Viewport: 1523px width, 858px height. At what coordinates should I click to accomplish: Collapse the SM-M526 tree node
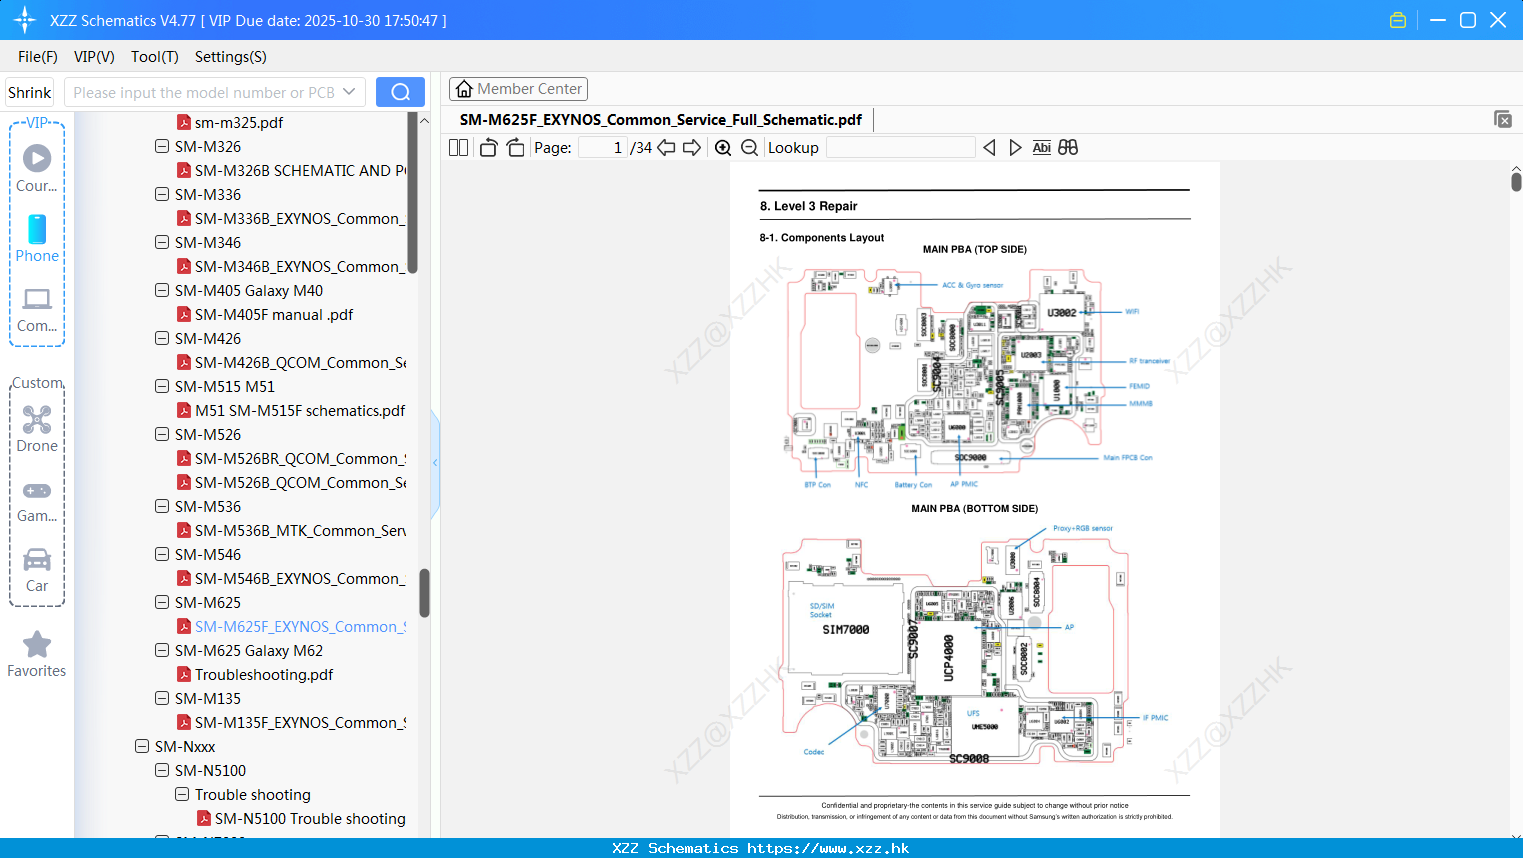click(162, 434)
